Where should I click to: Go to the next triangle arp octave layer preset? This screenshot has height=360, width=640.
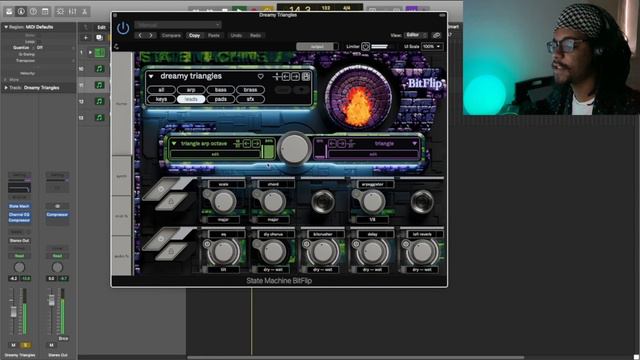pyautogui.click(x=256, y=143)
